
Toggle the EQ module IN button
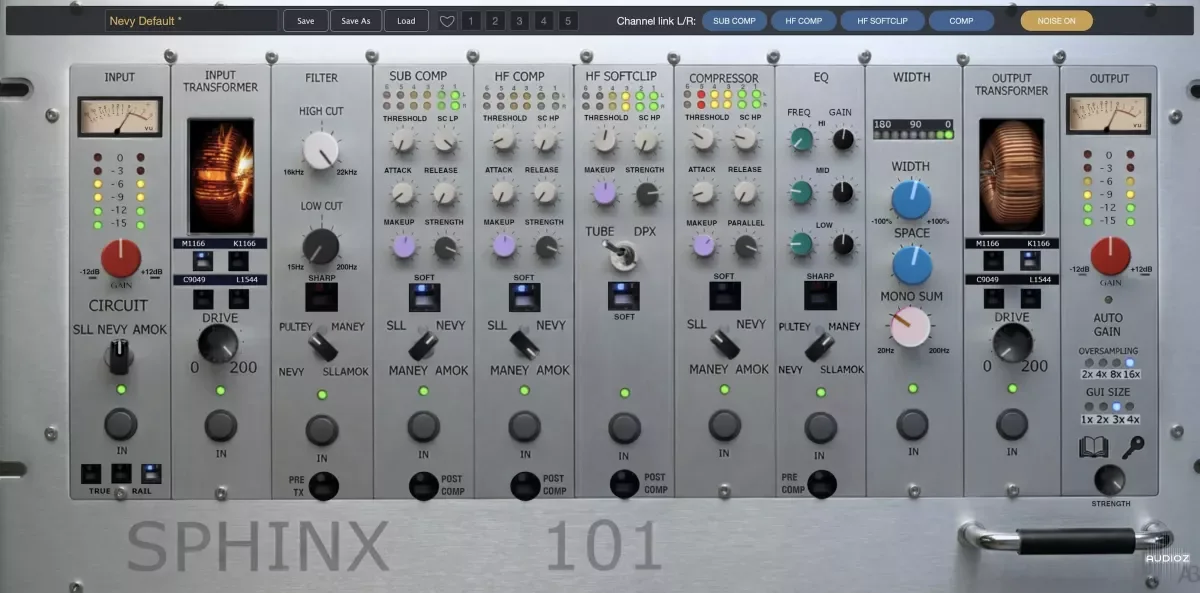[820, 427]
